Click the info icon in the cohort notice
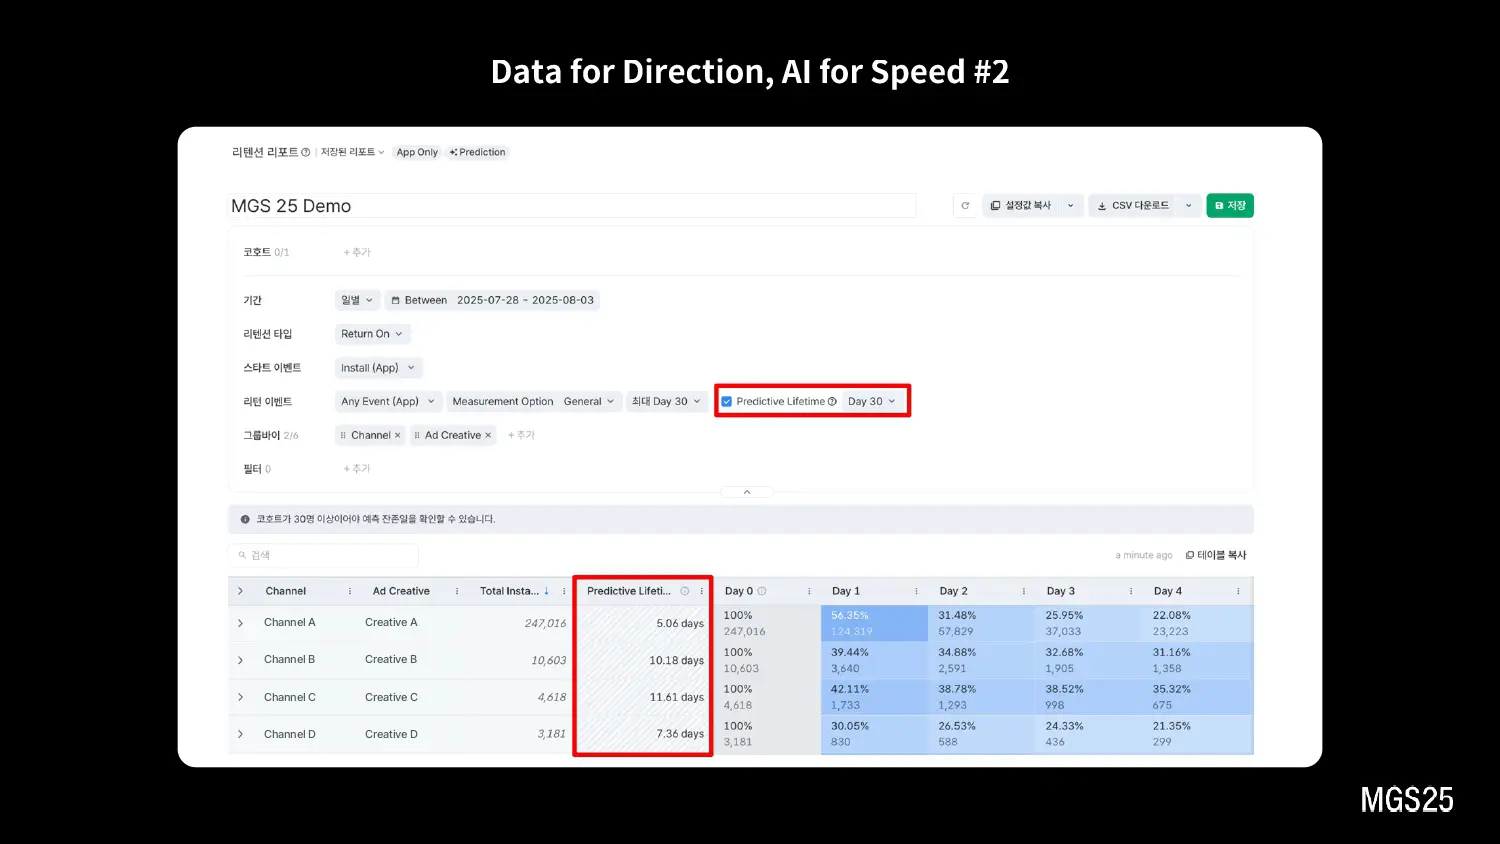1500x844 pixels. tap(245, 520)
